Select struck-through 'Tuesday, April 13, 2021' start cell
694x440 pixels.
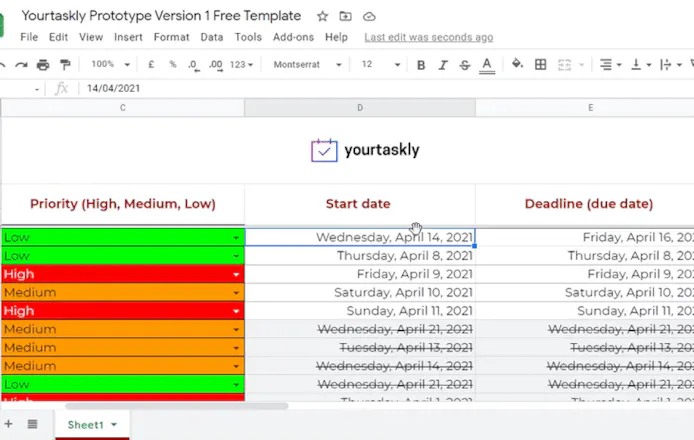pyautogui.click(x=360, y=348)
